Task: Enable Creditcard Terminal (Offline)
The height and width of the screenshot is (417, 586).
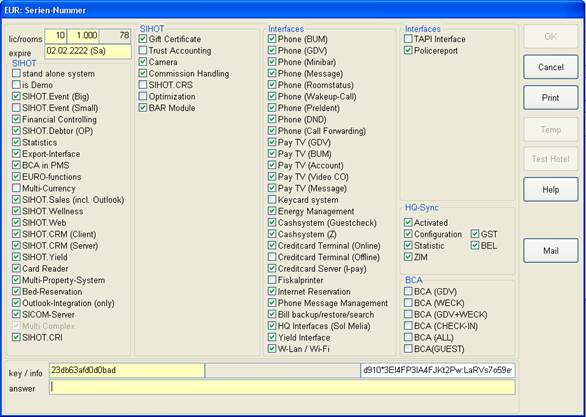Action: pyautogui.click(x=272, y=257)
